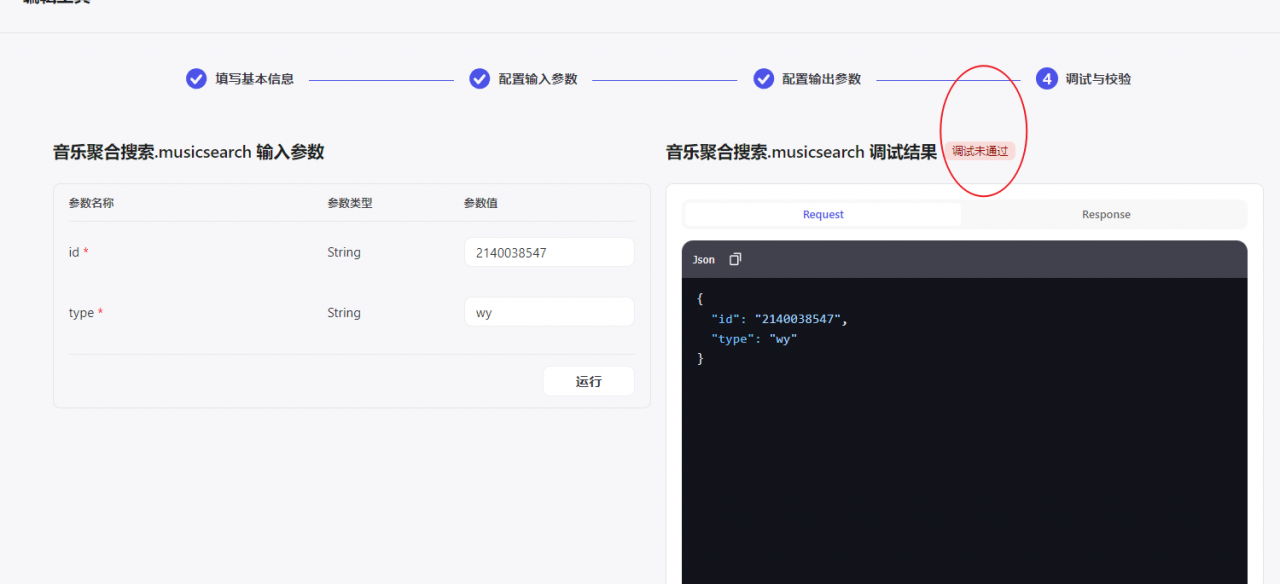The image size is (1280, 584).
Task: Click the step 4 number circle
Action: (1047, 78)
